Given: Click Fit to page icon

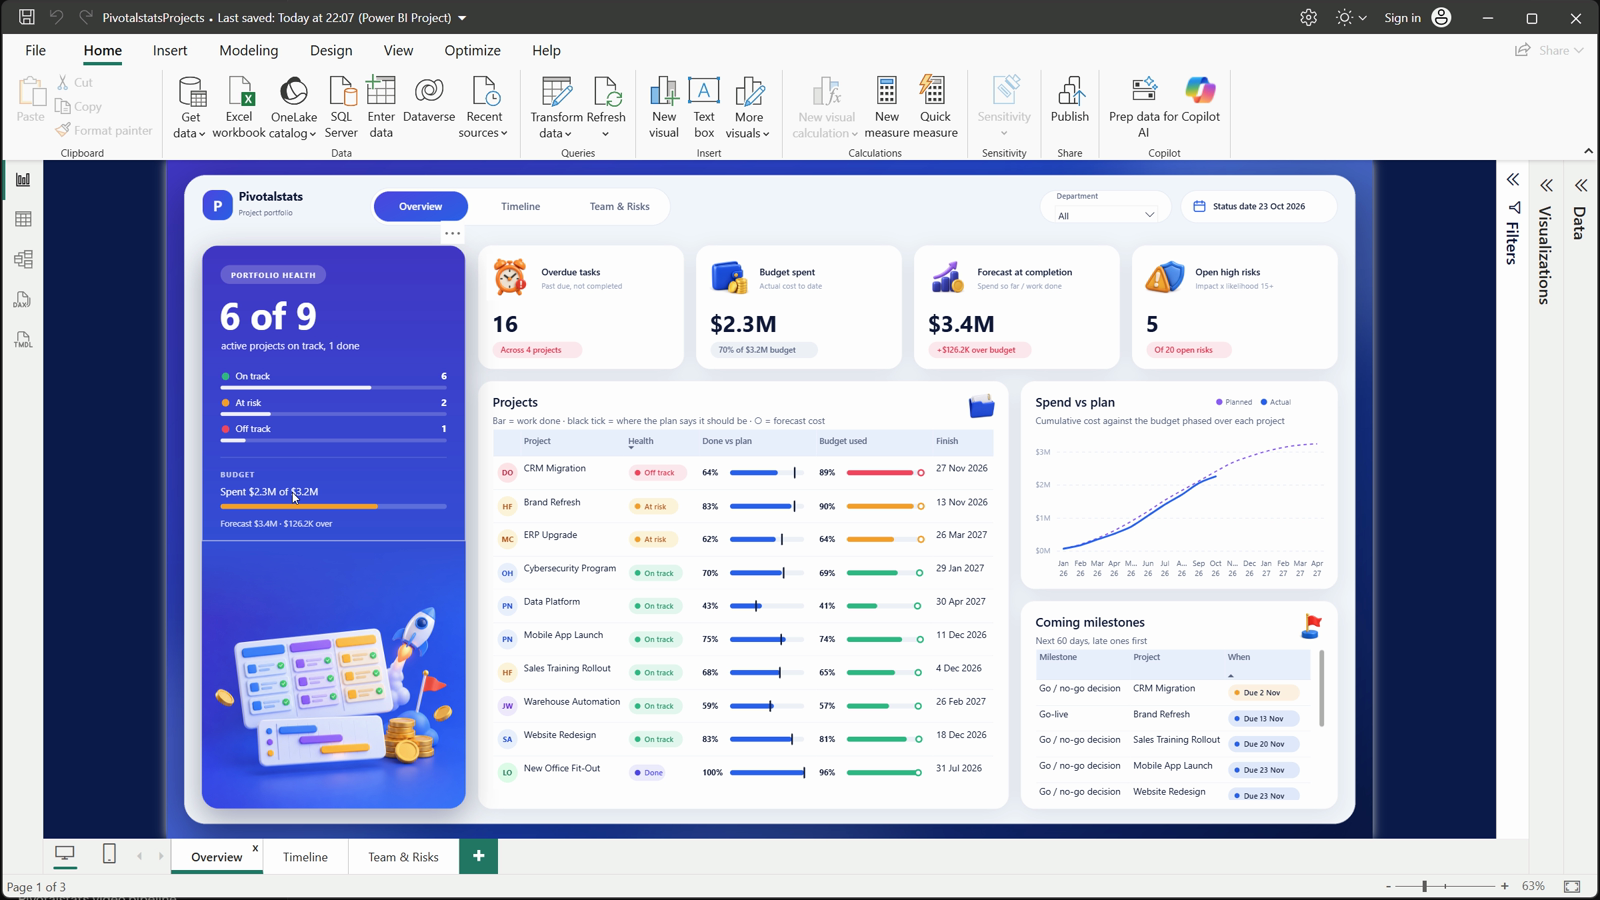Looking at the screenshot, I should 1572,886.
